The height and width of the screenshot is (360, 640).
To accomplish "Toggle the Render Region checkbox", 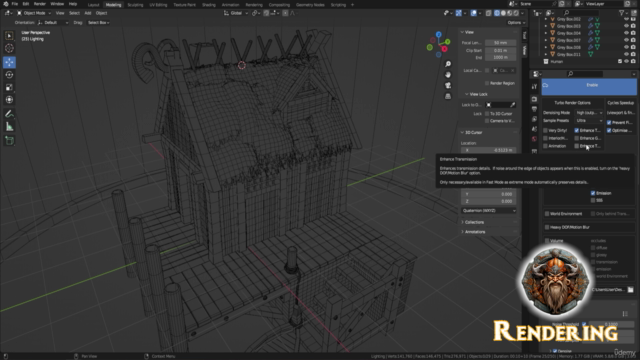I will point(487,83).
